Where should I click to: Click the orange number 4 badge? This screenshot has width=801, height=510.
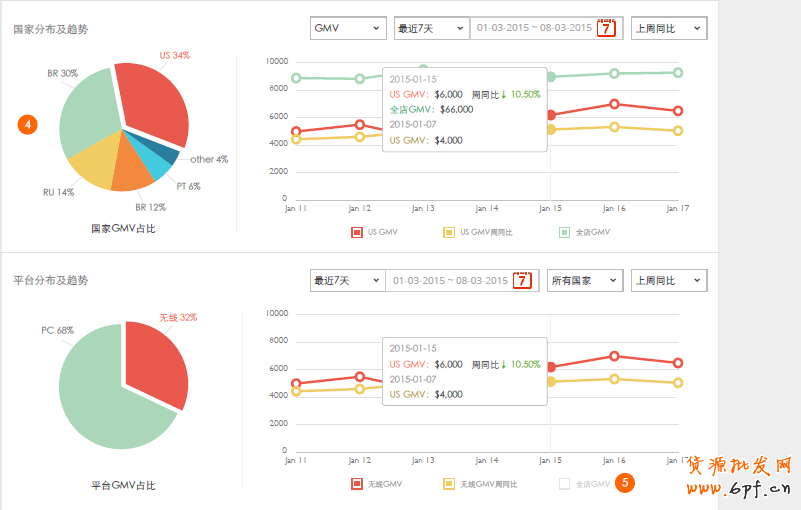pyautogui.click(x=28, y=125)
